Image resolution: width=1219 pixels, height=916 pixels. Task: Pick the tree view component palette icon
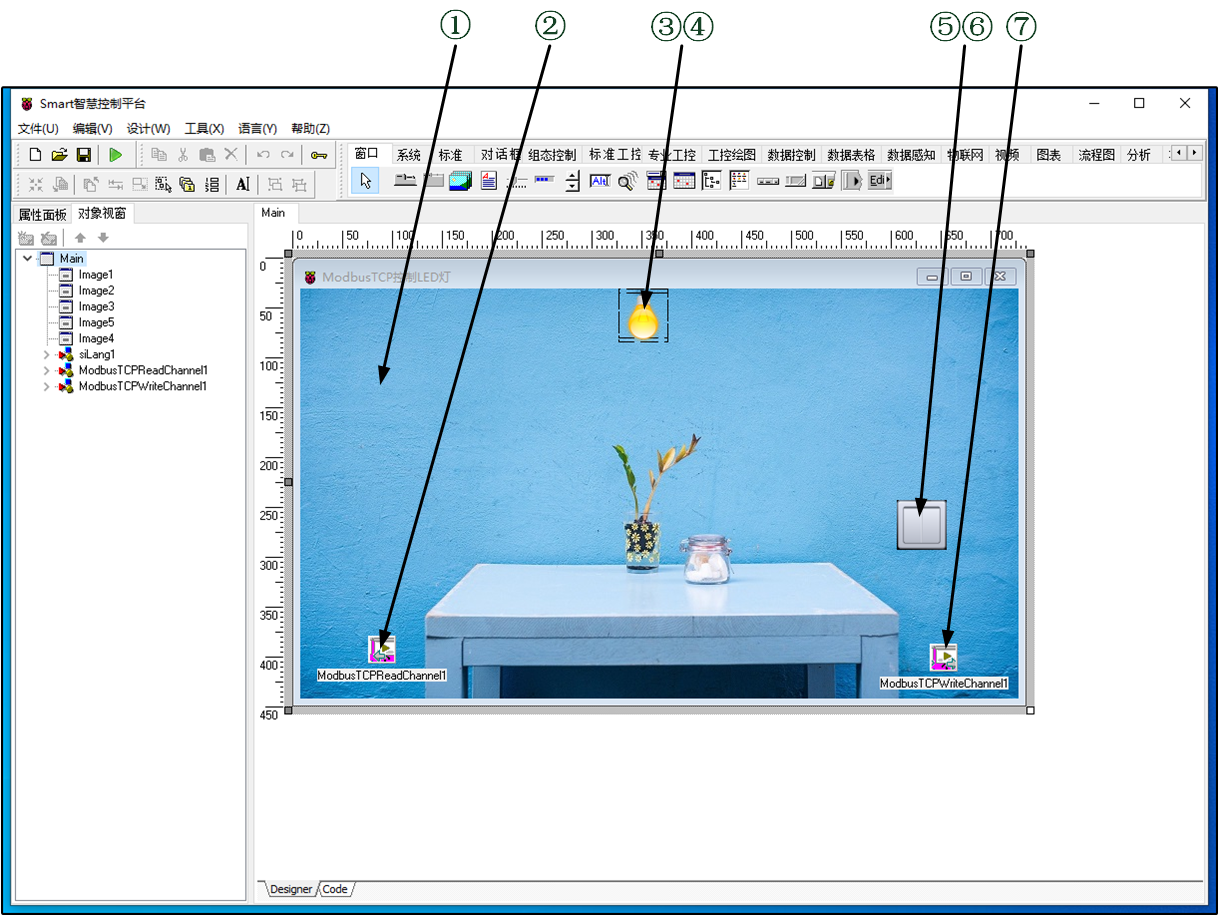[x=711, y=181]
